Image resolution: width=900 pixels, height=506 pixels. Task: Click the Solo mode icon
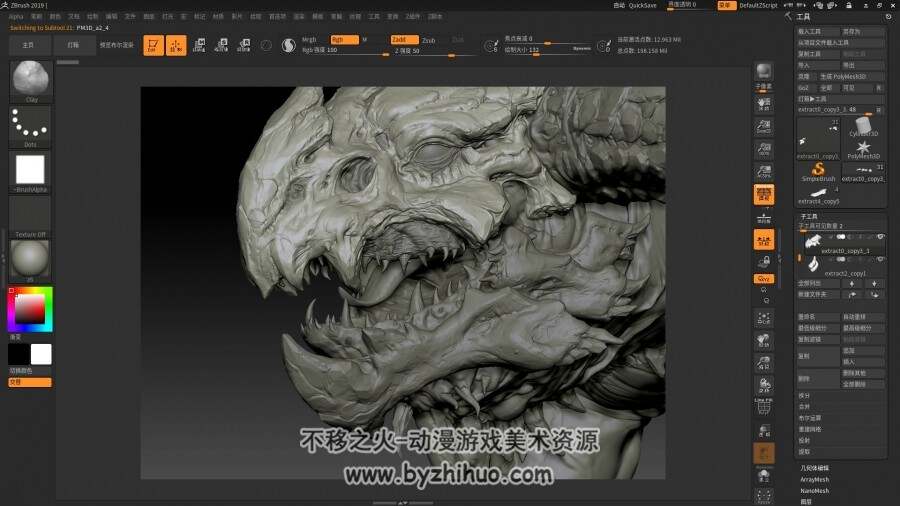764,474
